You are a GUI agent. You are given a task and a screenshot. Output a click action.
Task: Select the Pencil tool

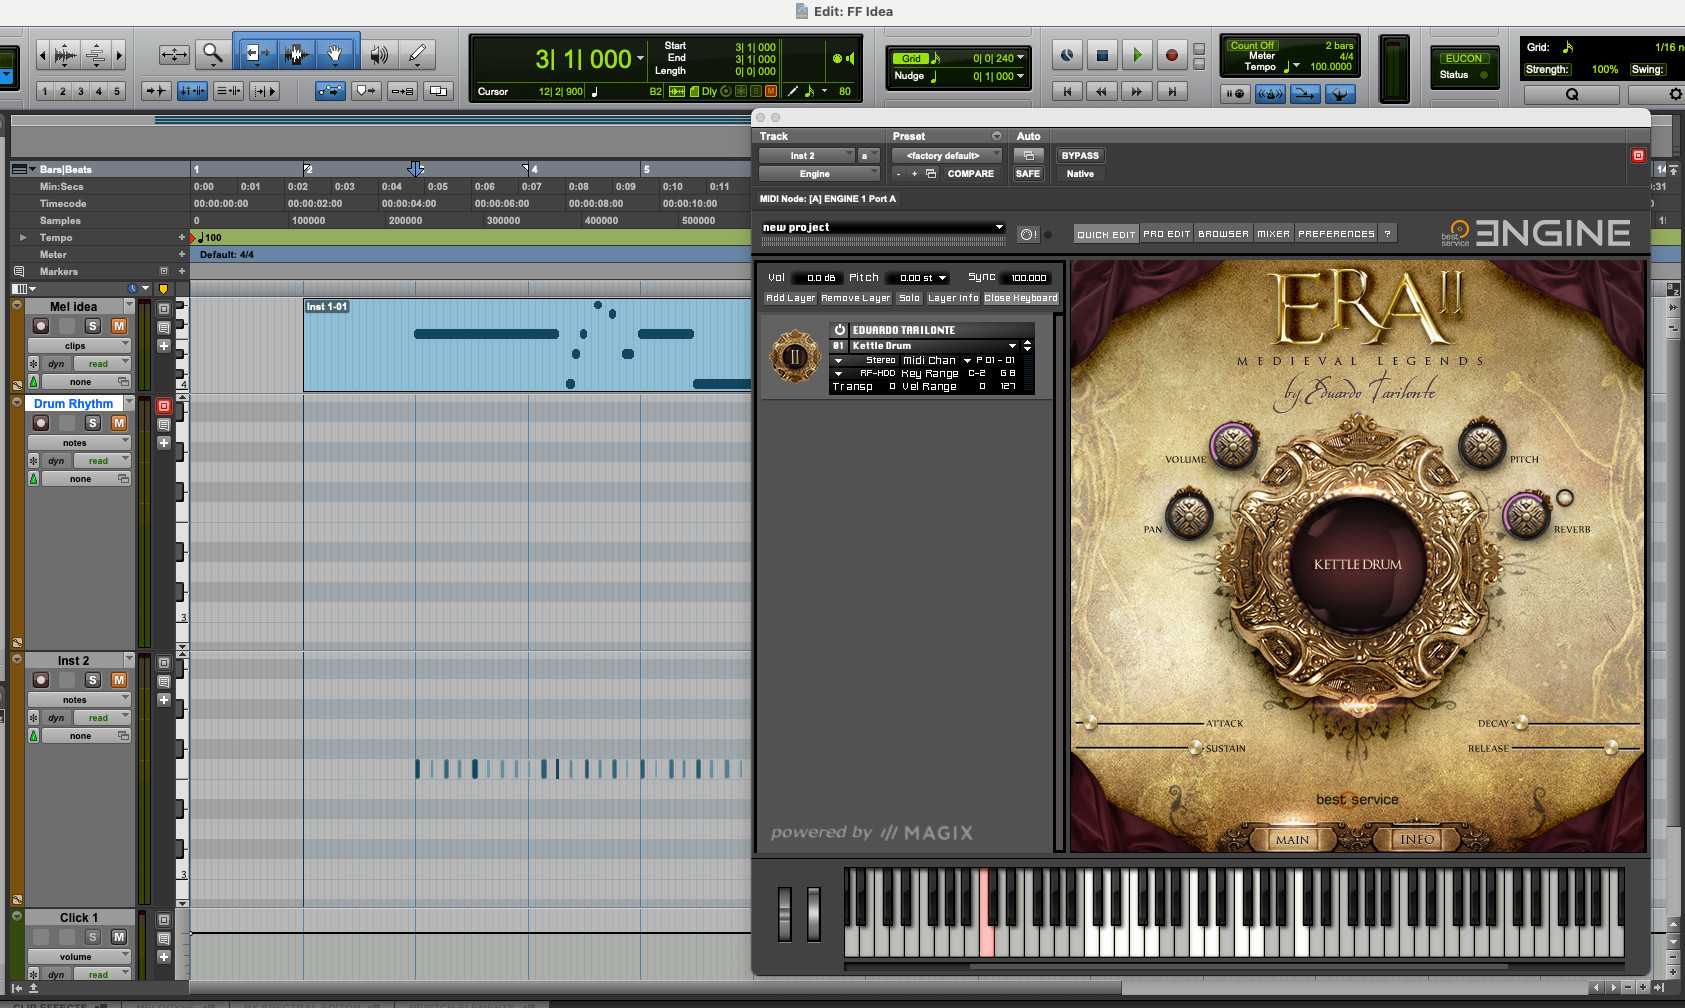(417, 54)
